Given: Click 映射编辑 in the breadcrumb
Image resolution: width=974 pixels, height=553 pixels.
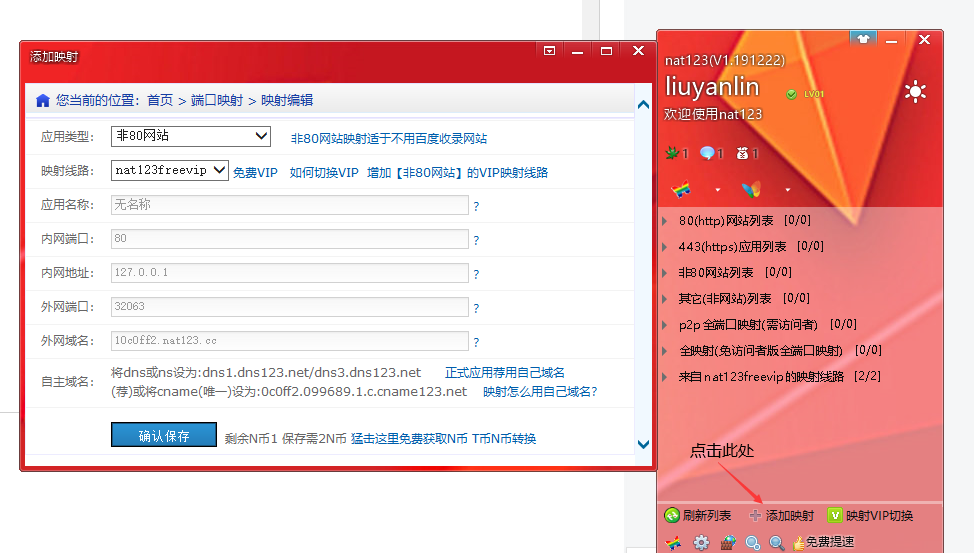Looking at the screenshot, I should (x=287, y=100).
